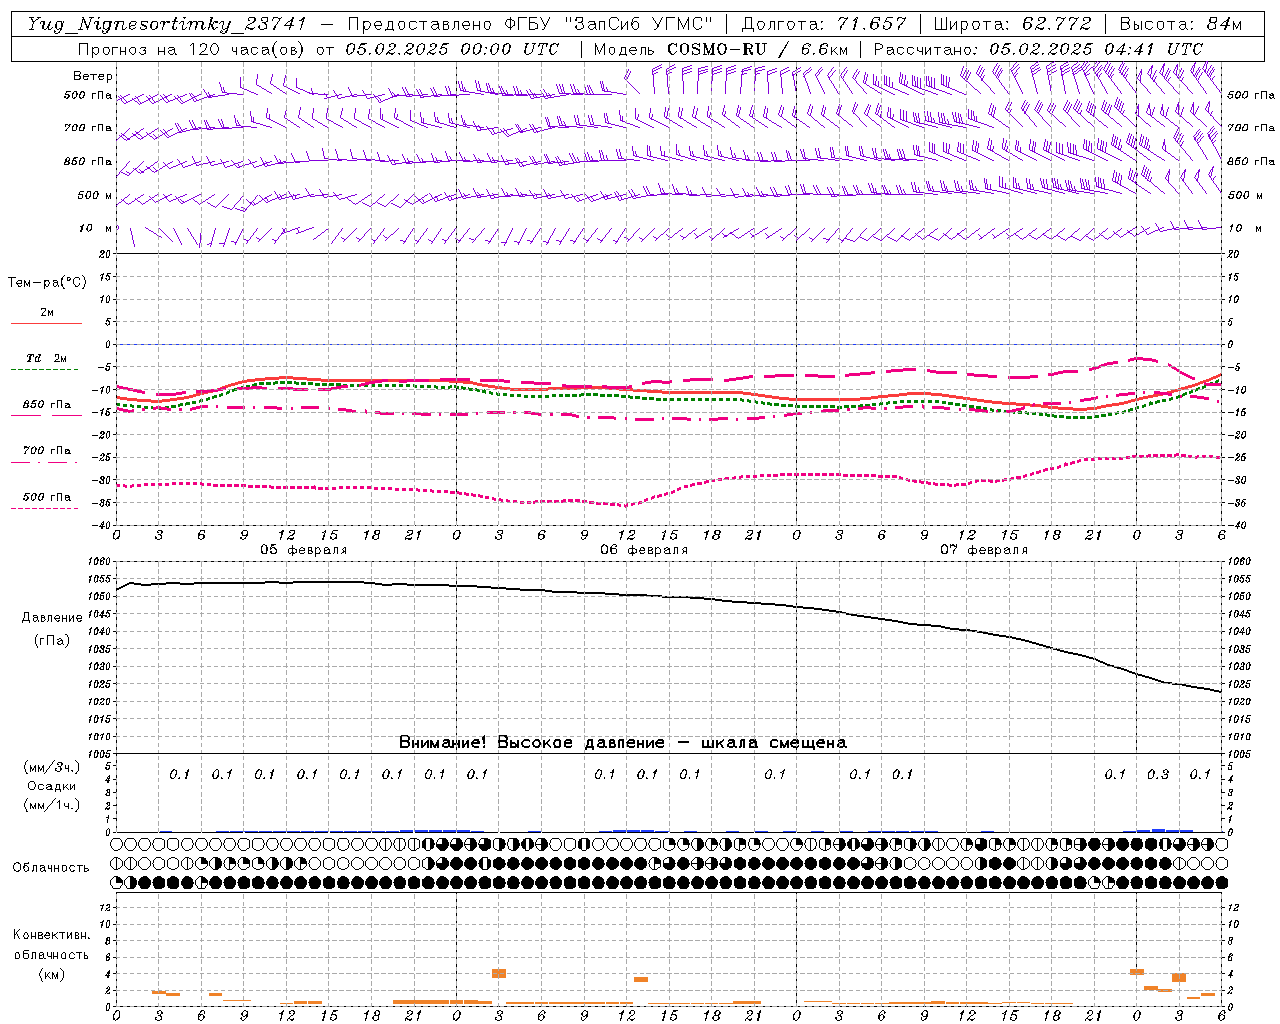Click the '10 м' wind level label on the left axis

tap(97, 229)
